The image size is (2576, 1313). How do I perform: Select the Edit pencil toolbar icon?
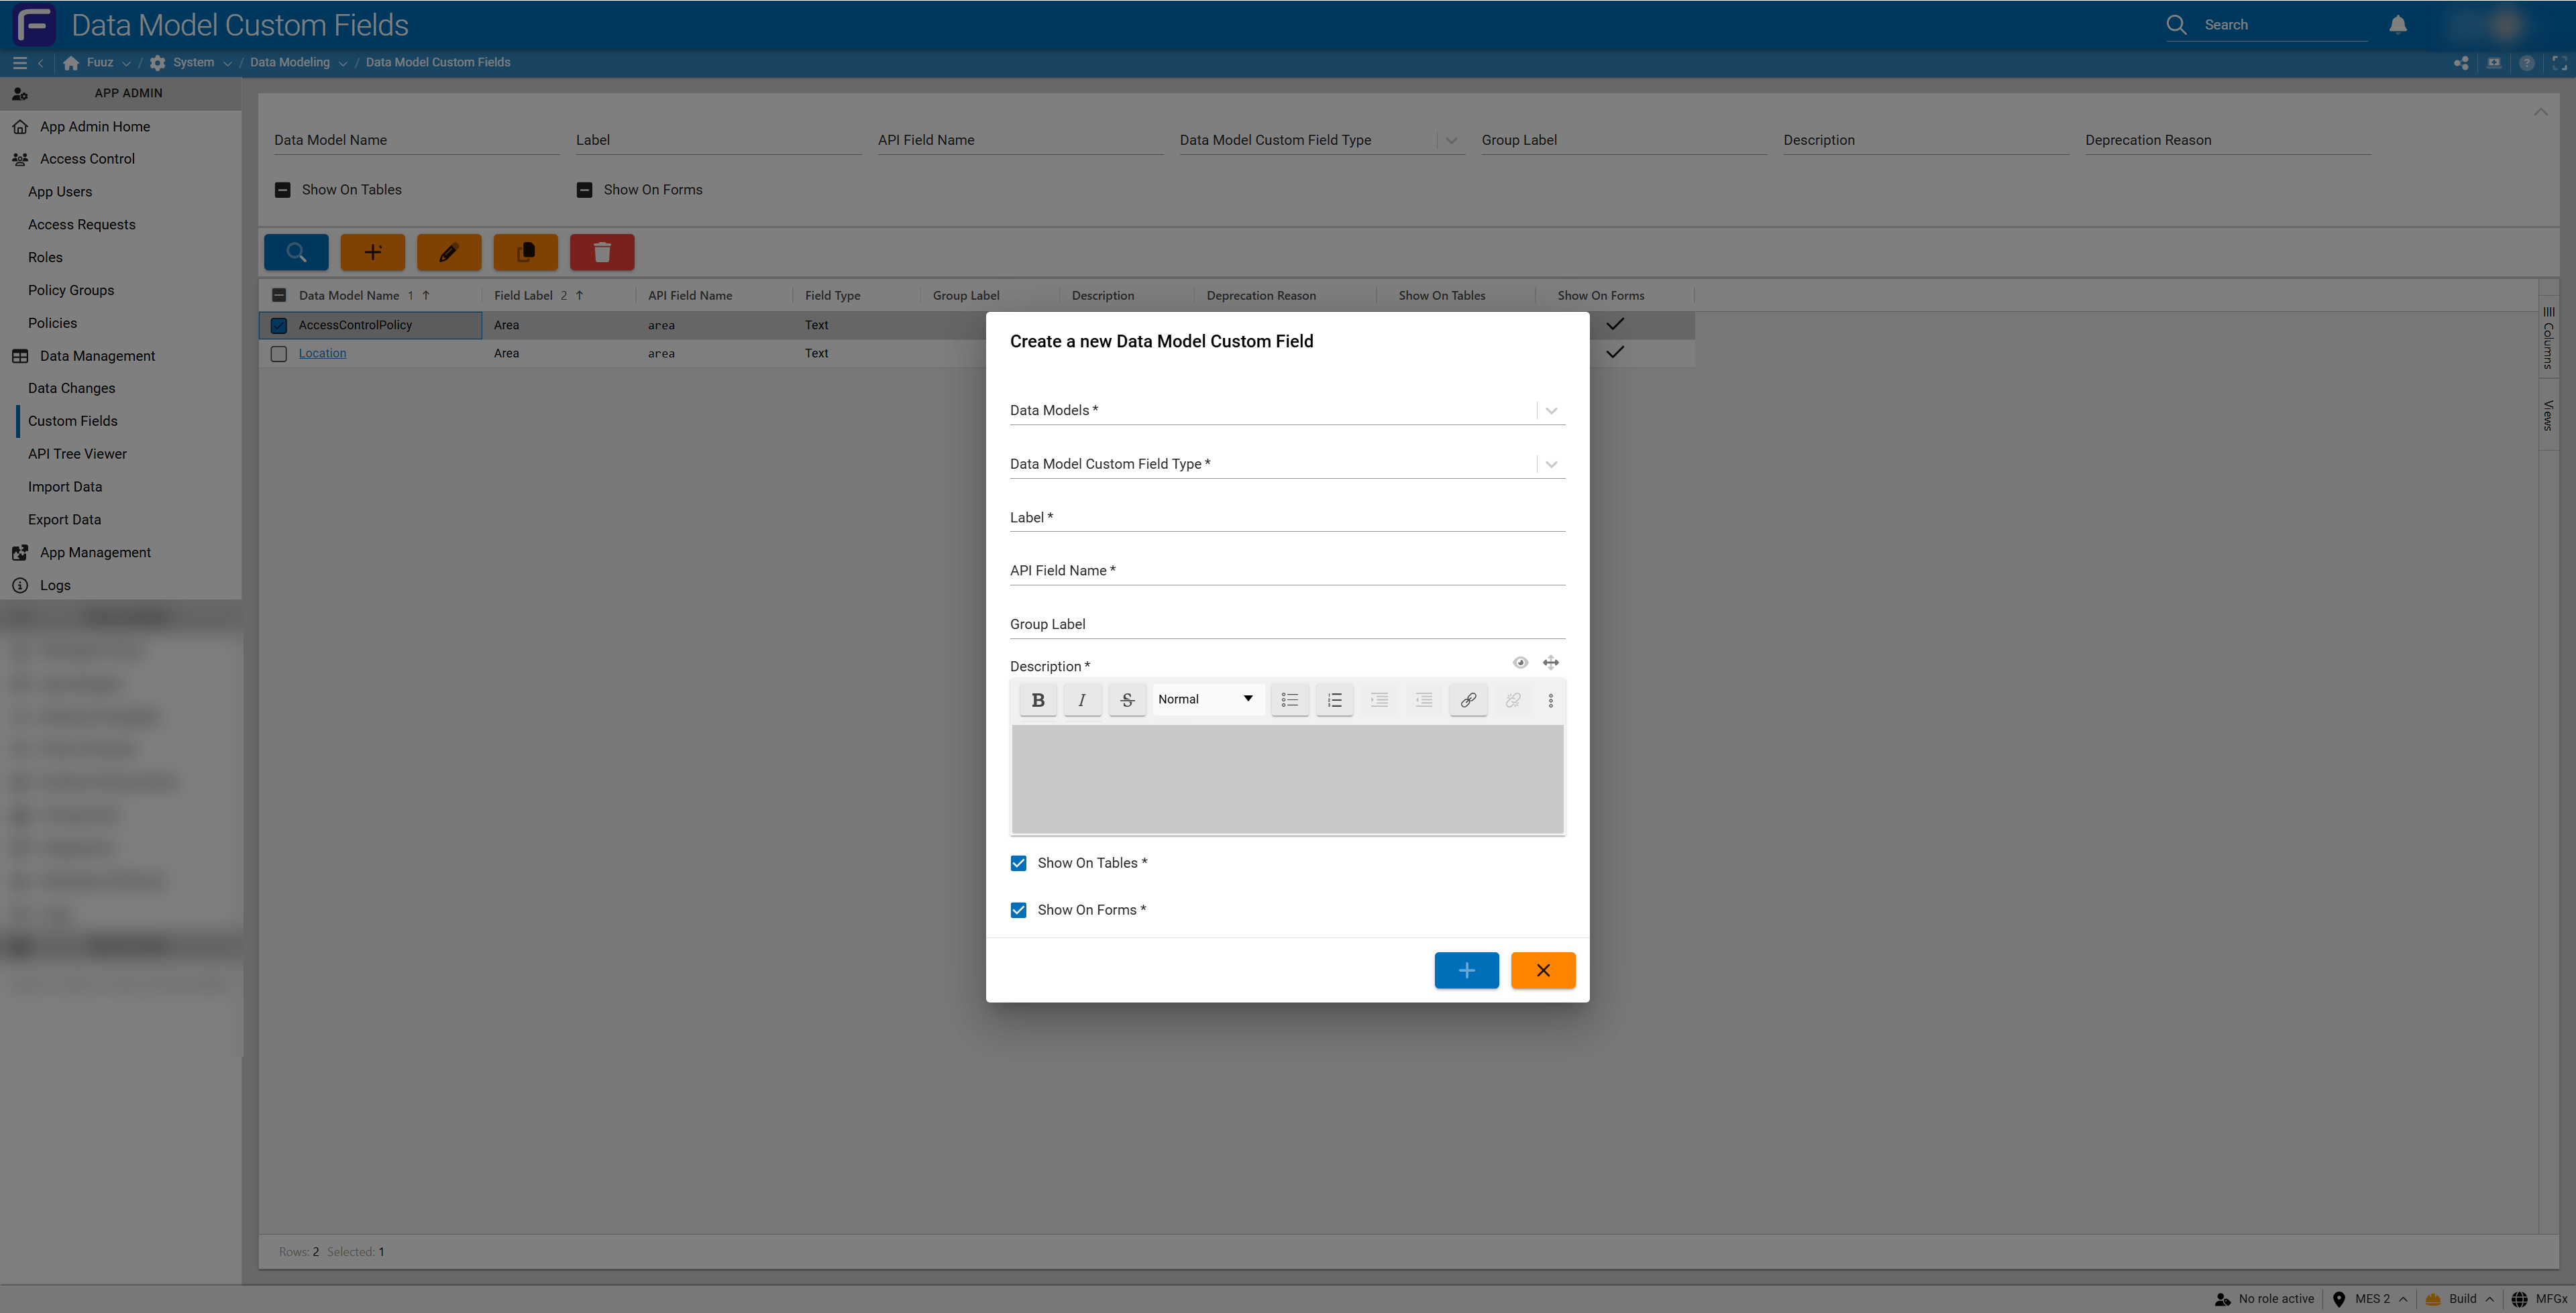(448, 252)
